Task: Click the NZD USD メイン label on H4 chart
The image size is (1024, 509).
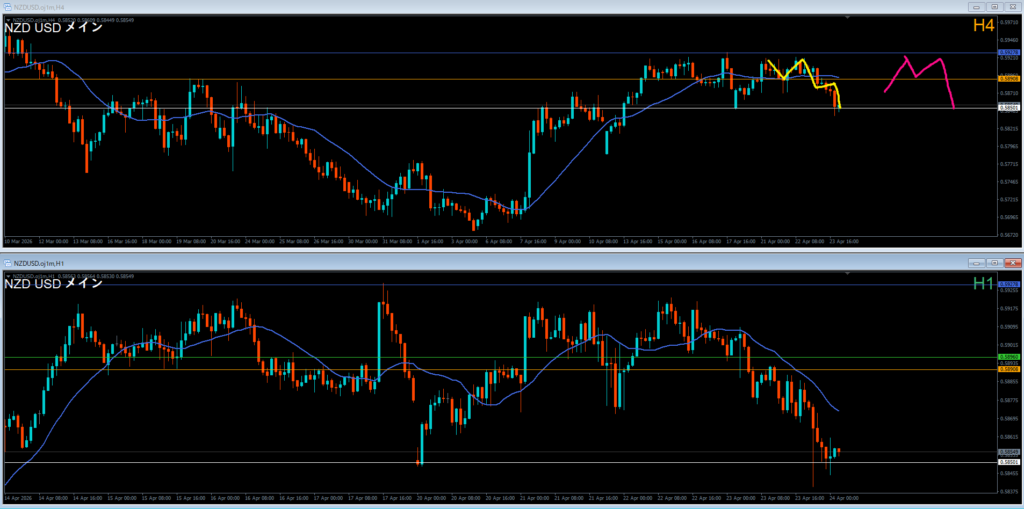Action: coord(53,28)
